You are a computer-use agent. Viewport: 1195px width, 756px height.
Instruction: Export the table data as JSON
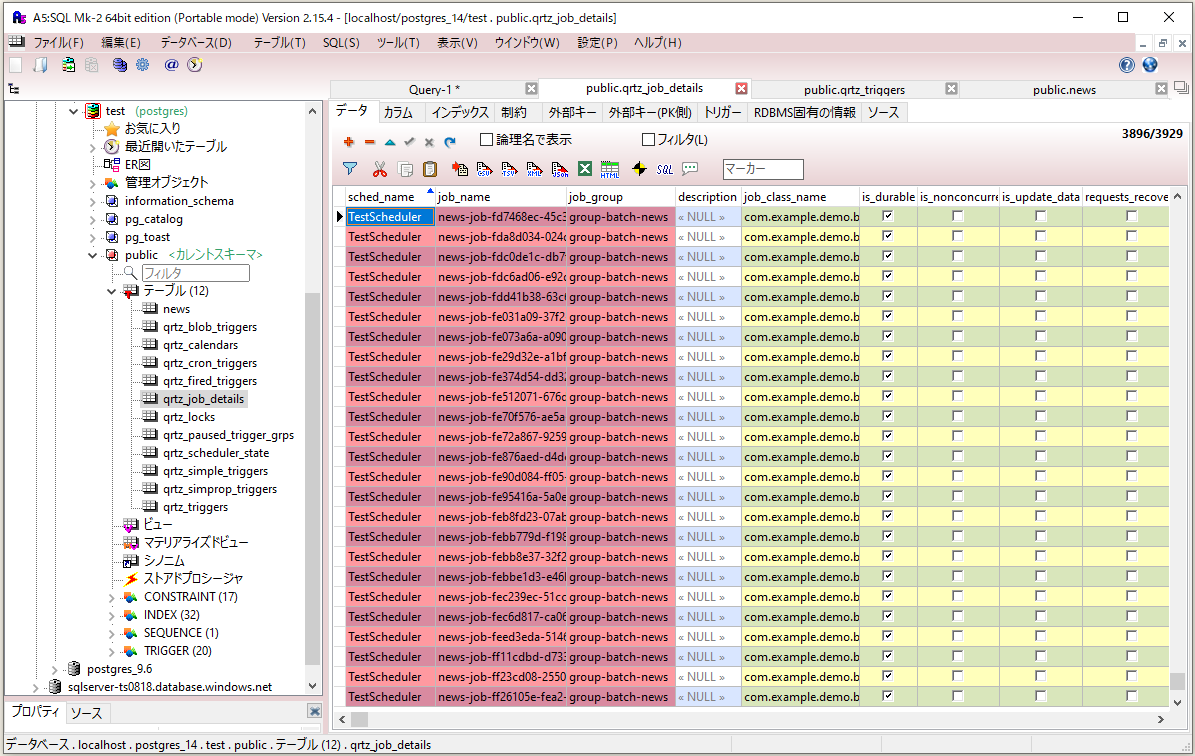tap(560, 169)
